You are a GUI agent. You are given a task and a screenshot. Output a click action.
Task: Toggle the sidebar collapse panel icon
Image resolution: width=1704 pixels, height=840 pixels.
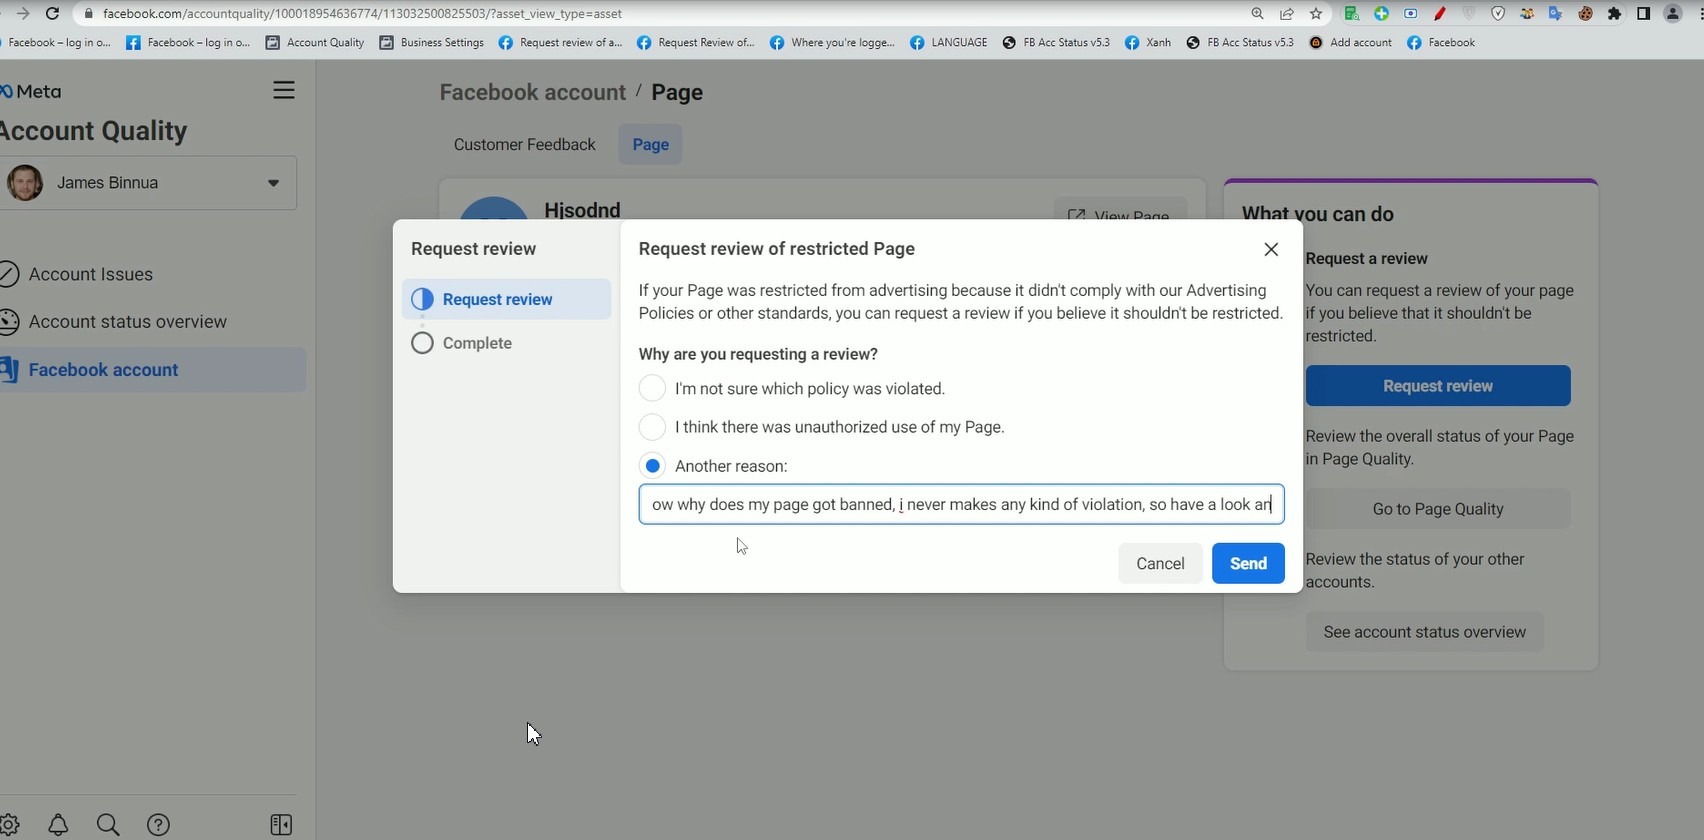(x=281, y=825)
